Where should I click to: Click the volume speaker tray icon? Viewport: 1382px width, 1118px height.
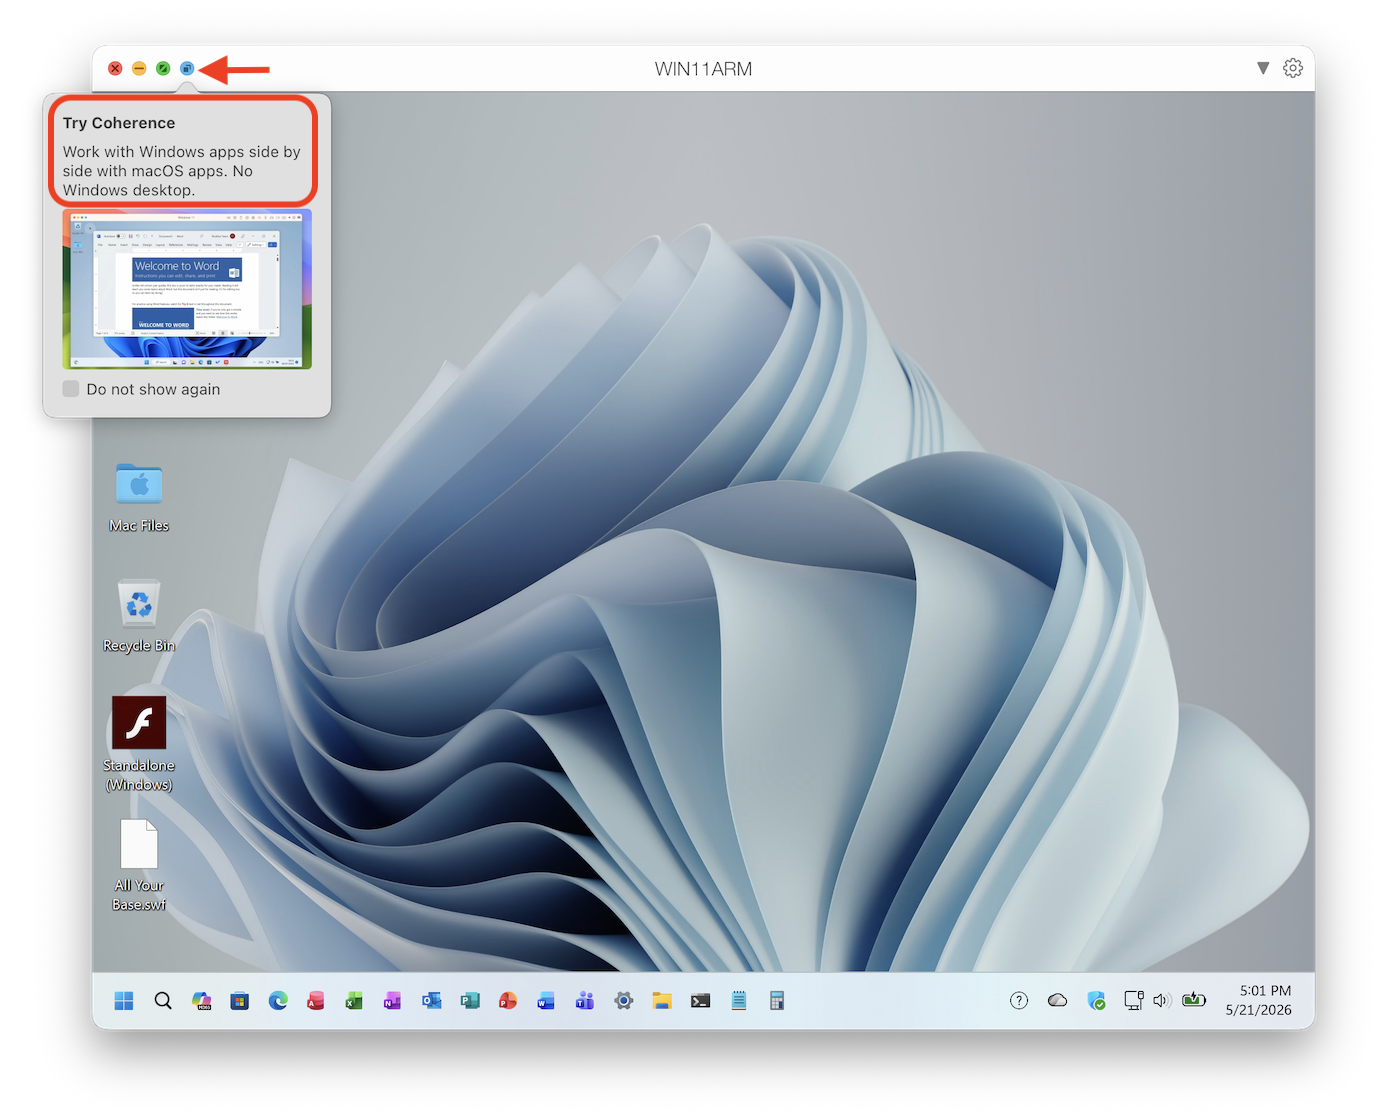click(1161, 1001)
